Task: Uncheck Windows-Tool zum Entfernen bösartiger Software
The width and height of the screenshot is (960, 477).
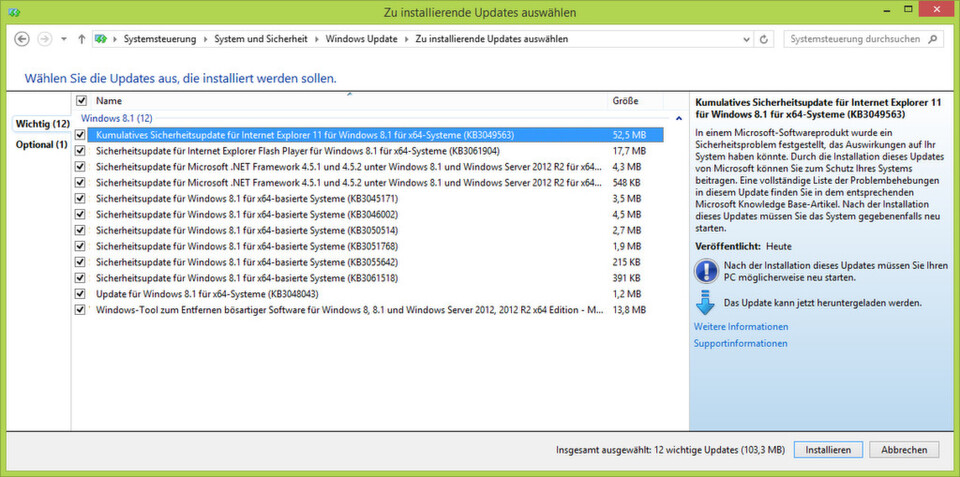Action: tap(80, 309)
